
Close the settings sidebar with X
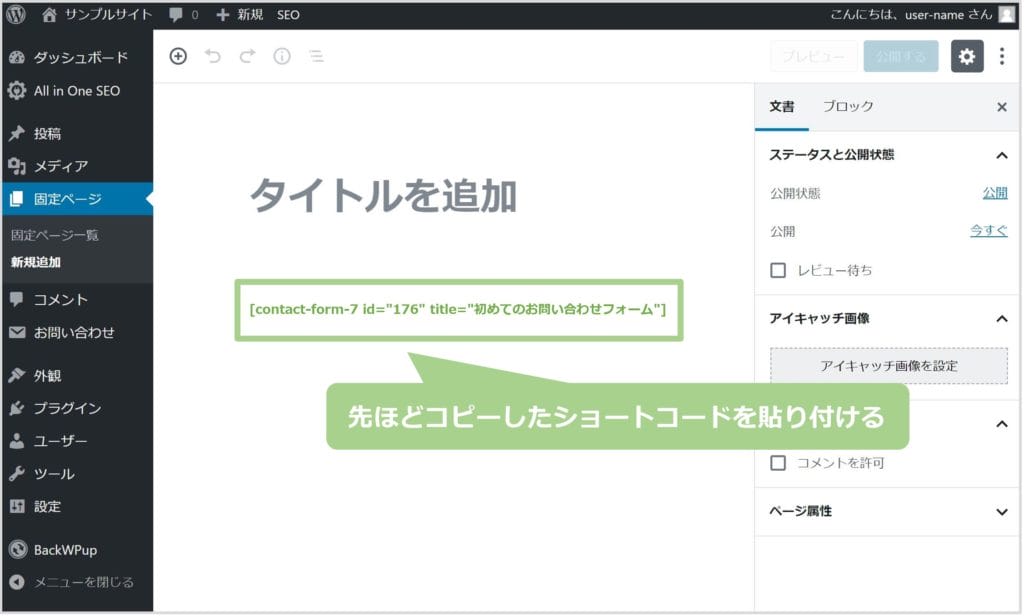[x=1002, y=107]
